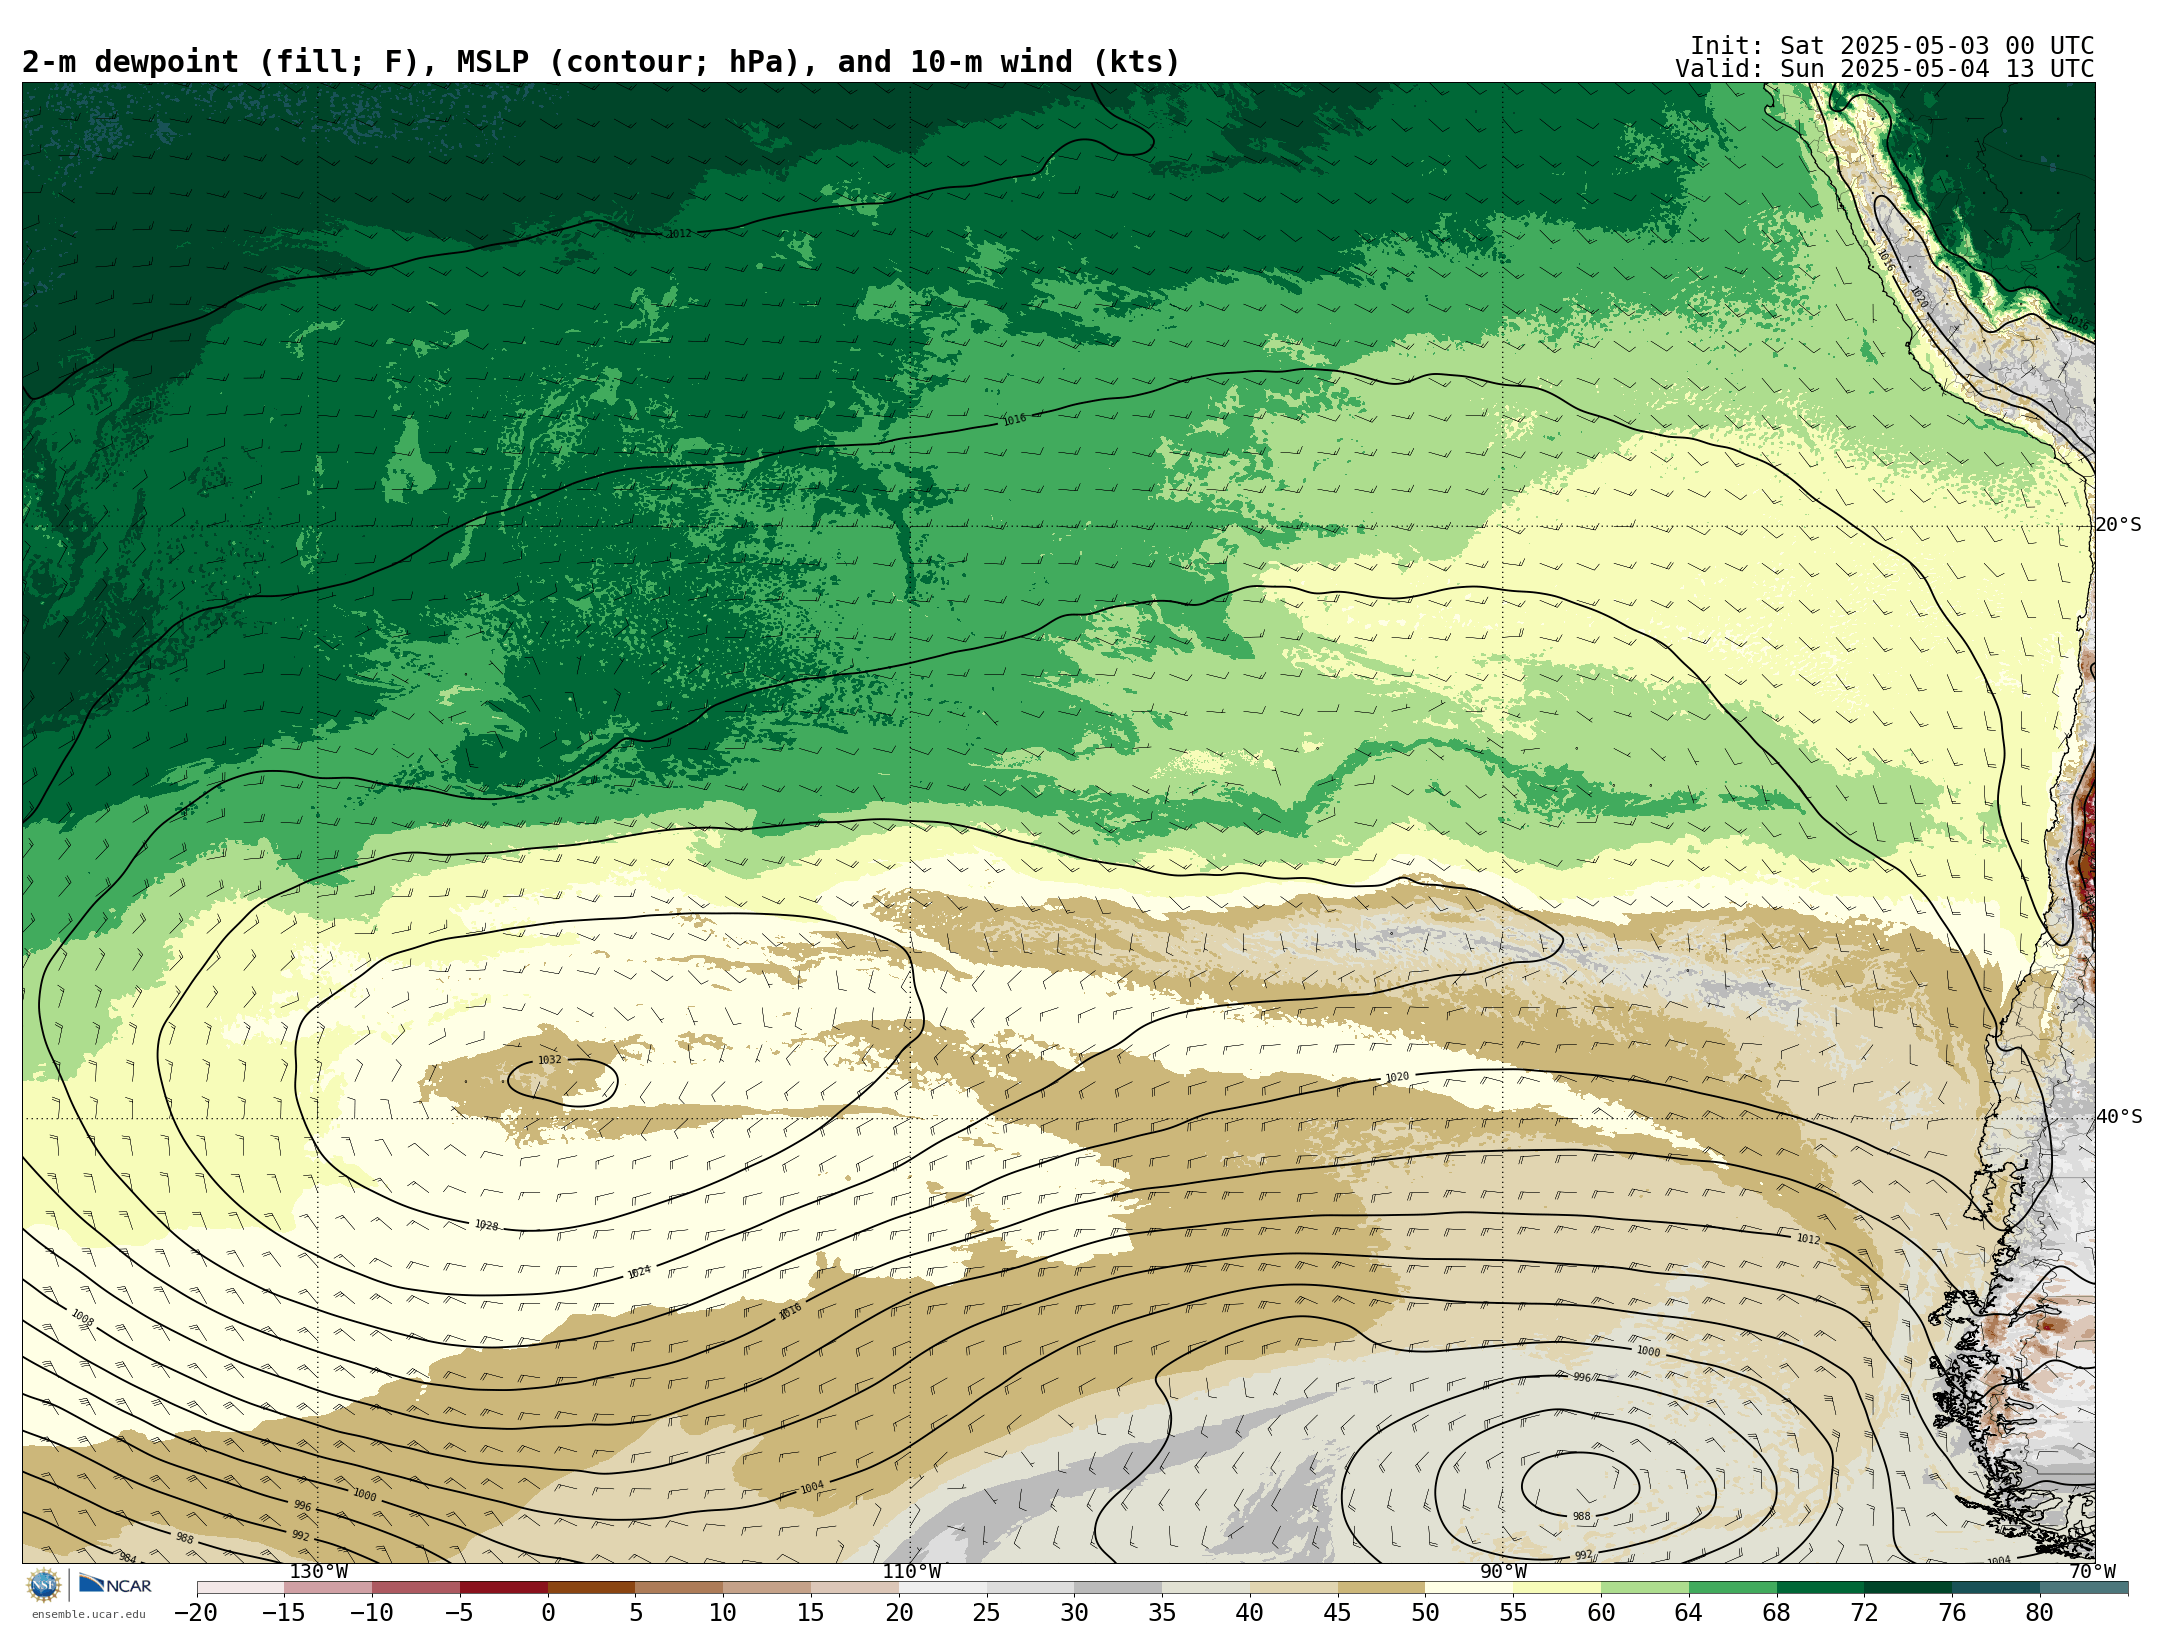Screen dimensions: 2160x1626
Task: Pick the gray-teal swatch beyond 80
Action: 2084,1587
